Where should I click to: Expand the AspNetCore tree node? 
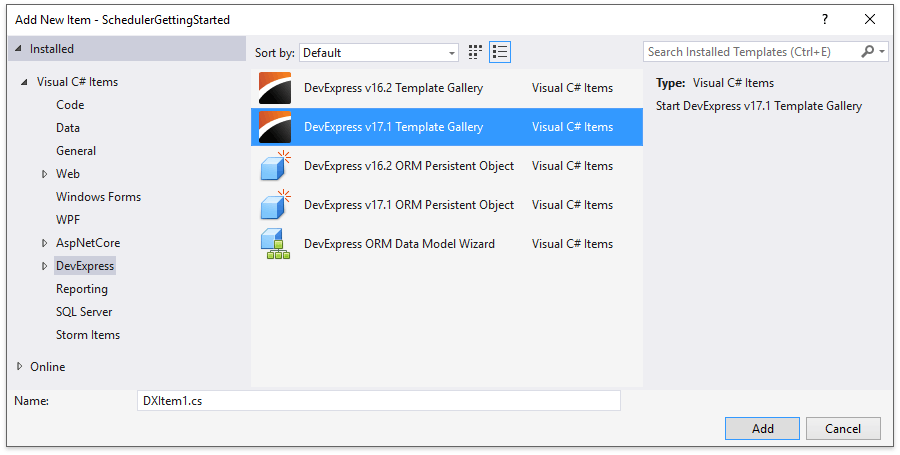click(44, 243)
